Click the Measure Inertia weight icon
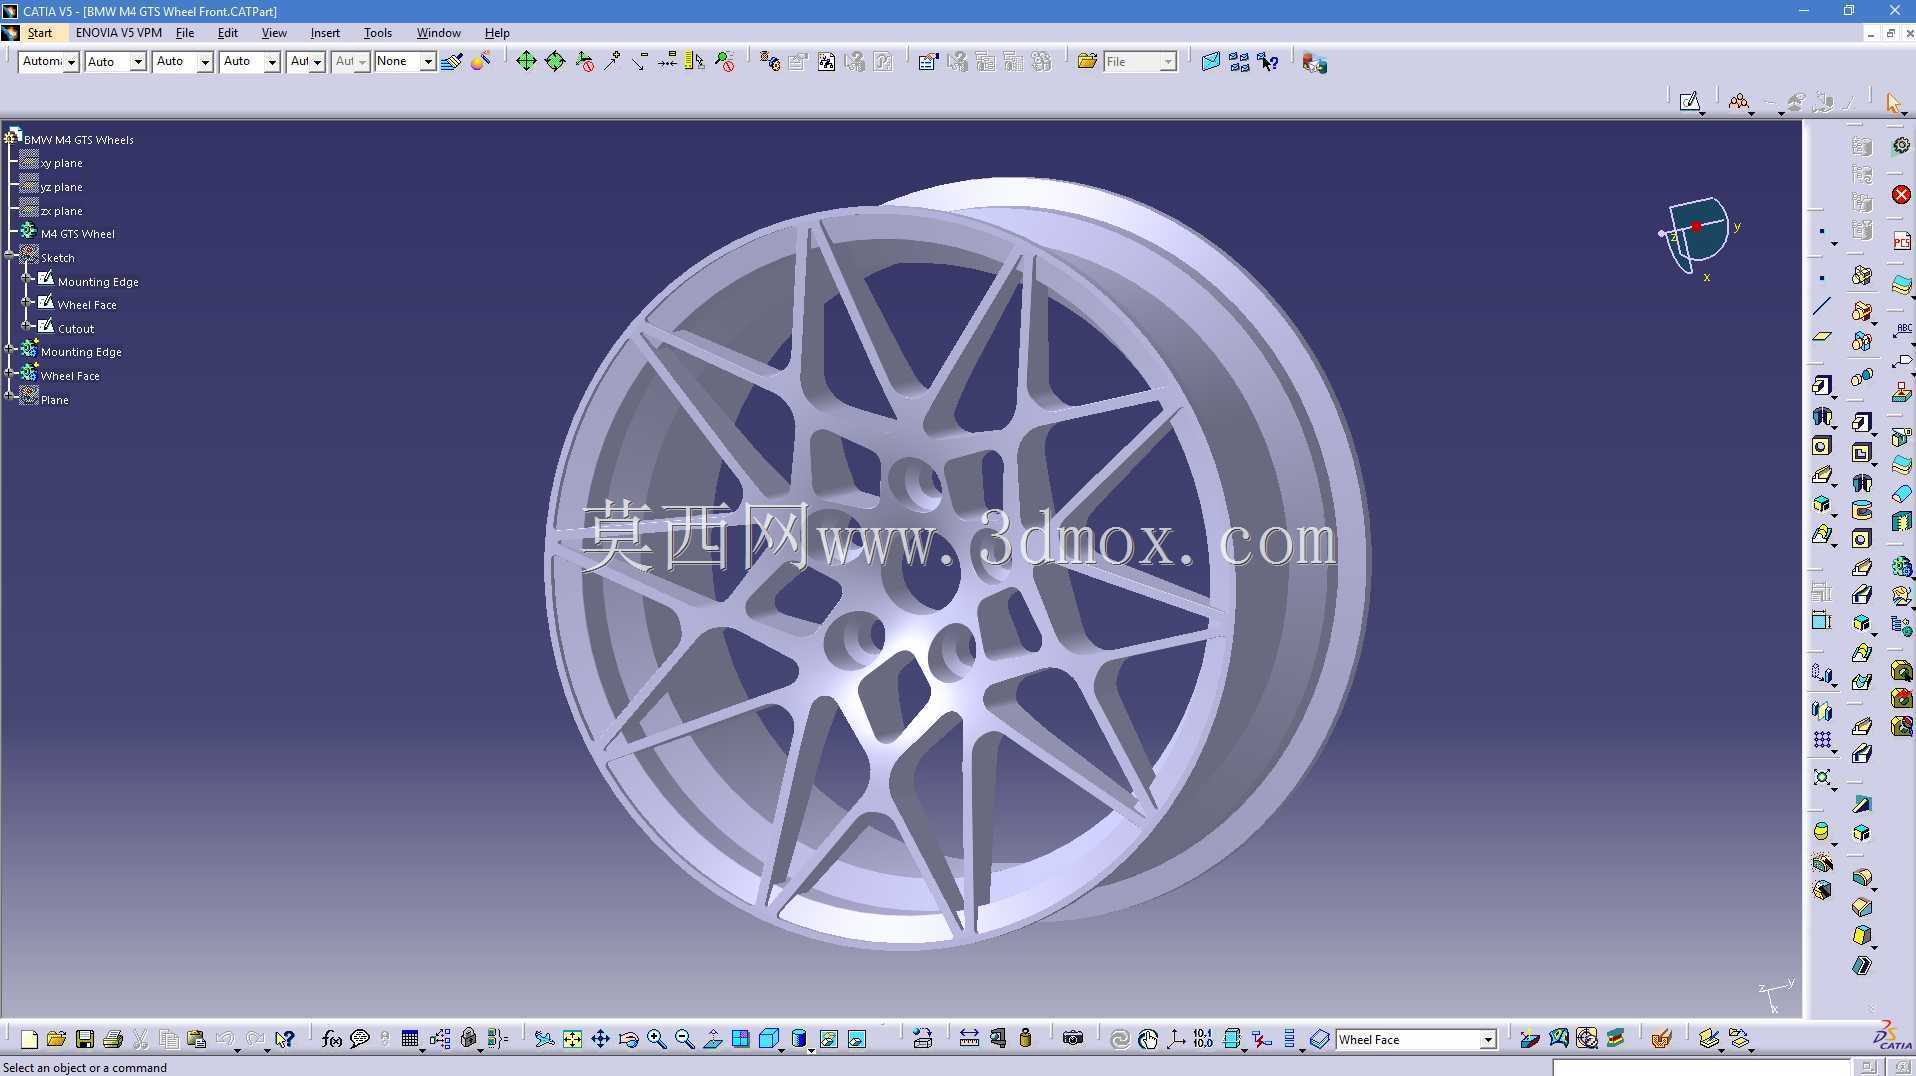 (1025, 1040)
